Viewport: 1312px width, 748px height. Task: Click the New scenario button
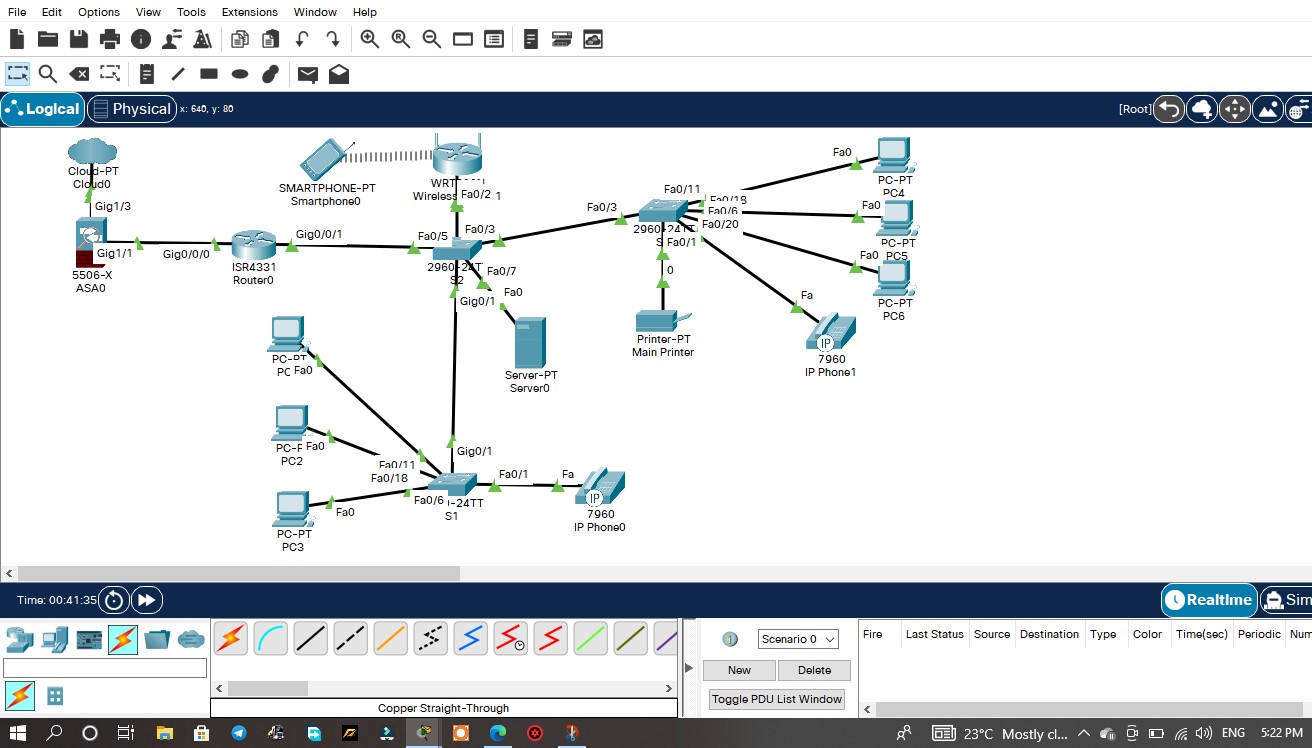click(739, 670)
